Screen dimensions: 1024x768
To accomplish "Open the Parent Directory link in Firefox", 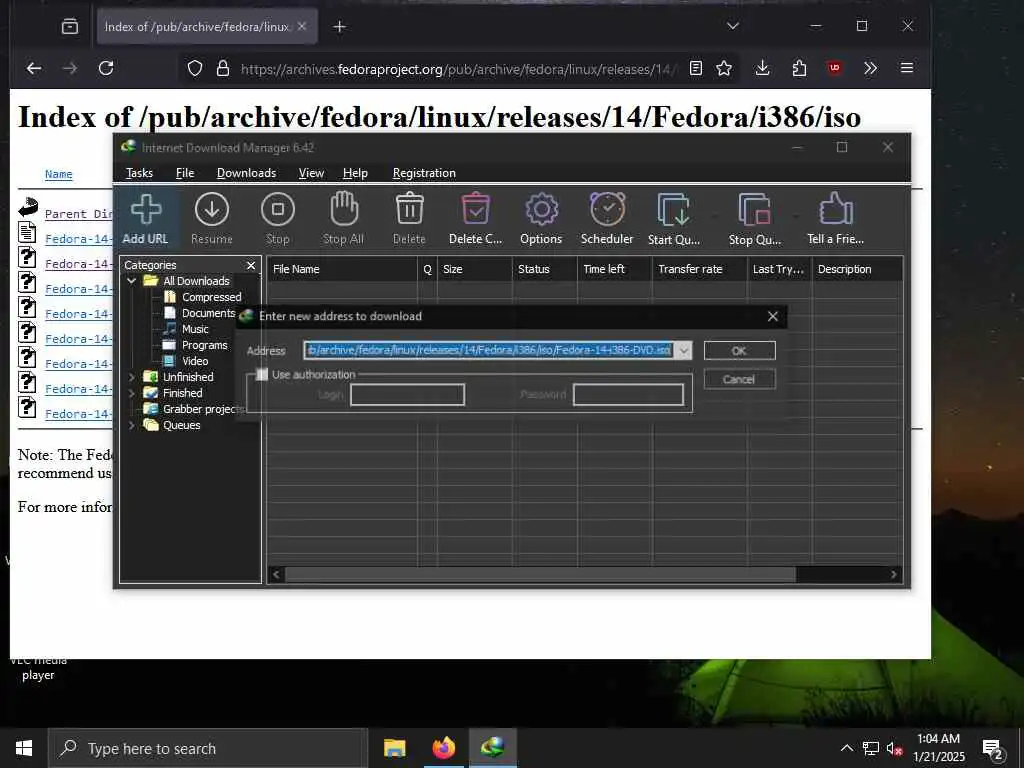I will (x=78, y=214).
